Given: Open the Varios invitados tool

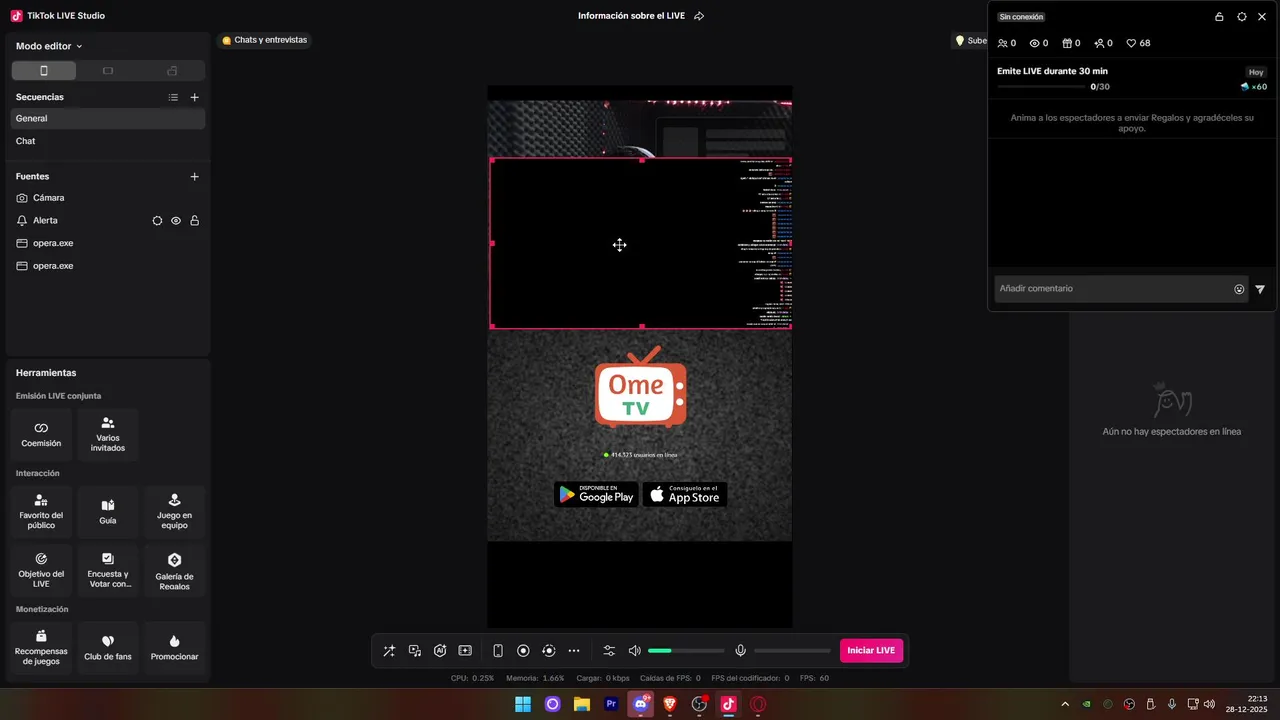Looking at the screenshot, I should point(108,435).
